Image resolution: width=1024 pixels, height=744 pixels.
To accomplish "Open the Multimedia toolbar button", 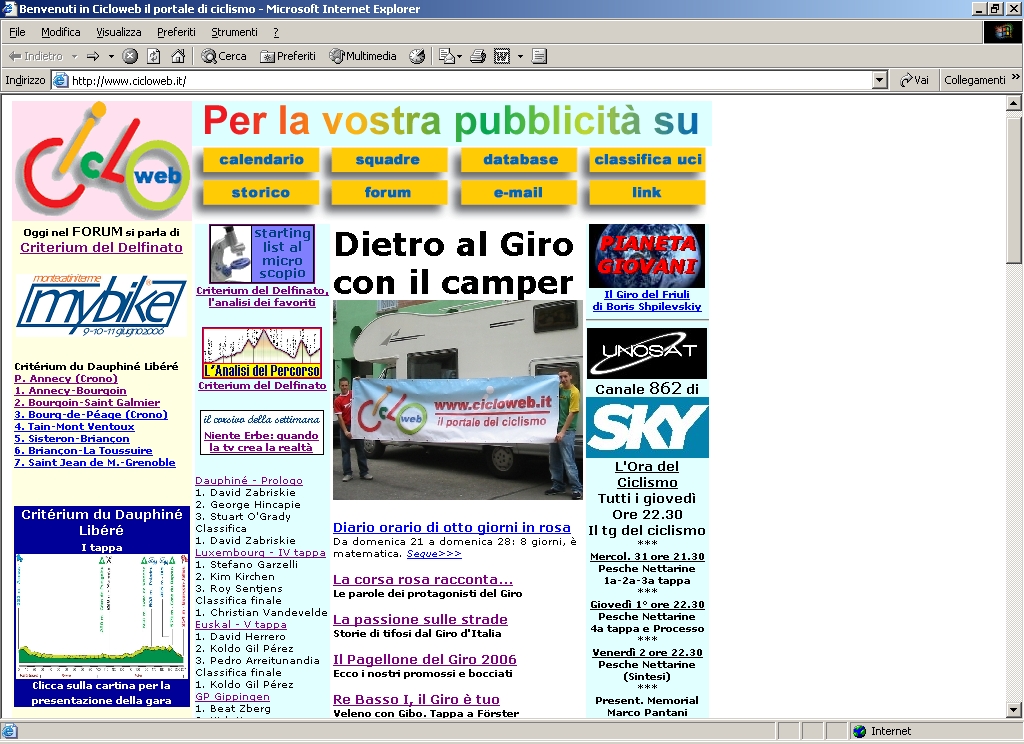I will coord(363,56).
